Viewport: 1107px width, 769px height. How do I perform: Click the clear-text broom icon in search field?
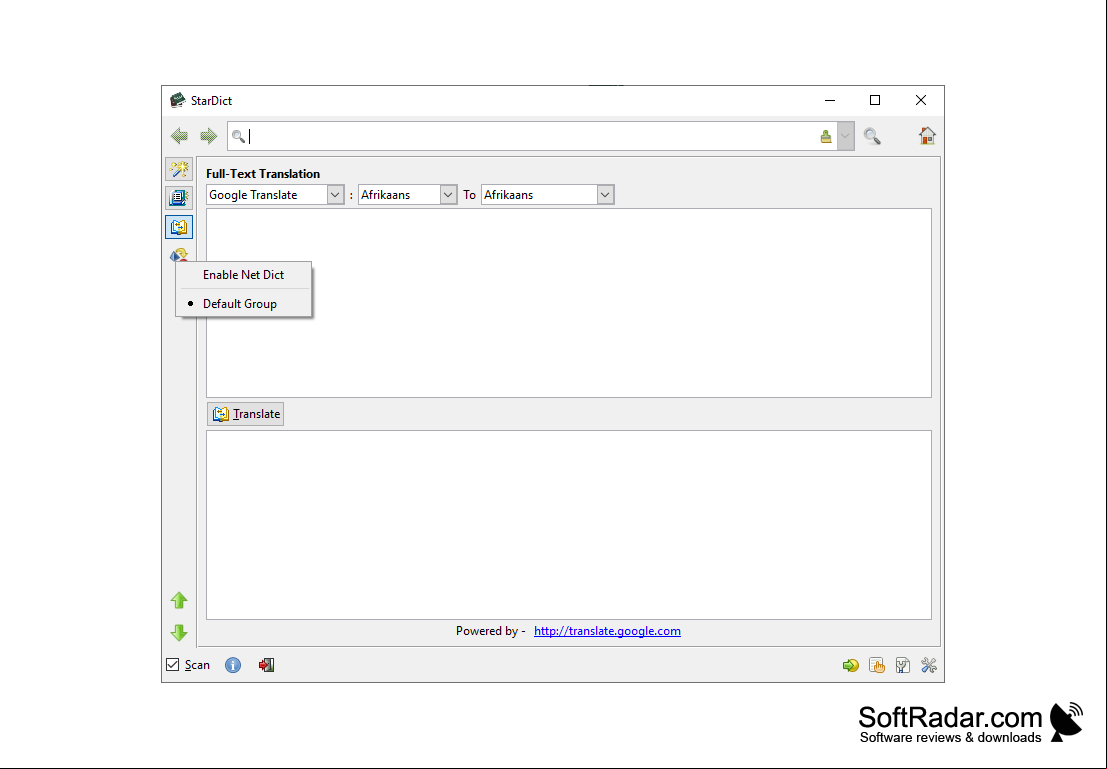(826, 136)
